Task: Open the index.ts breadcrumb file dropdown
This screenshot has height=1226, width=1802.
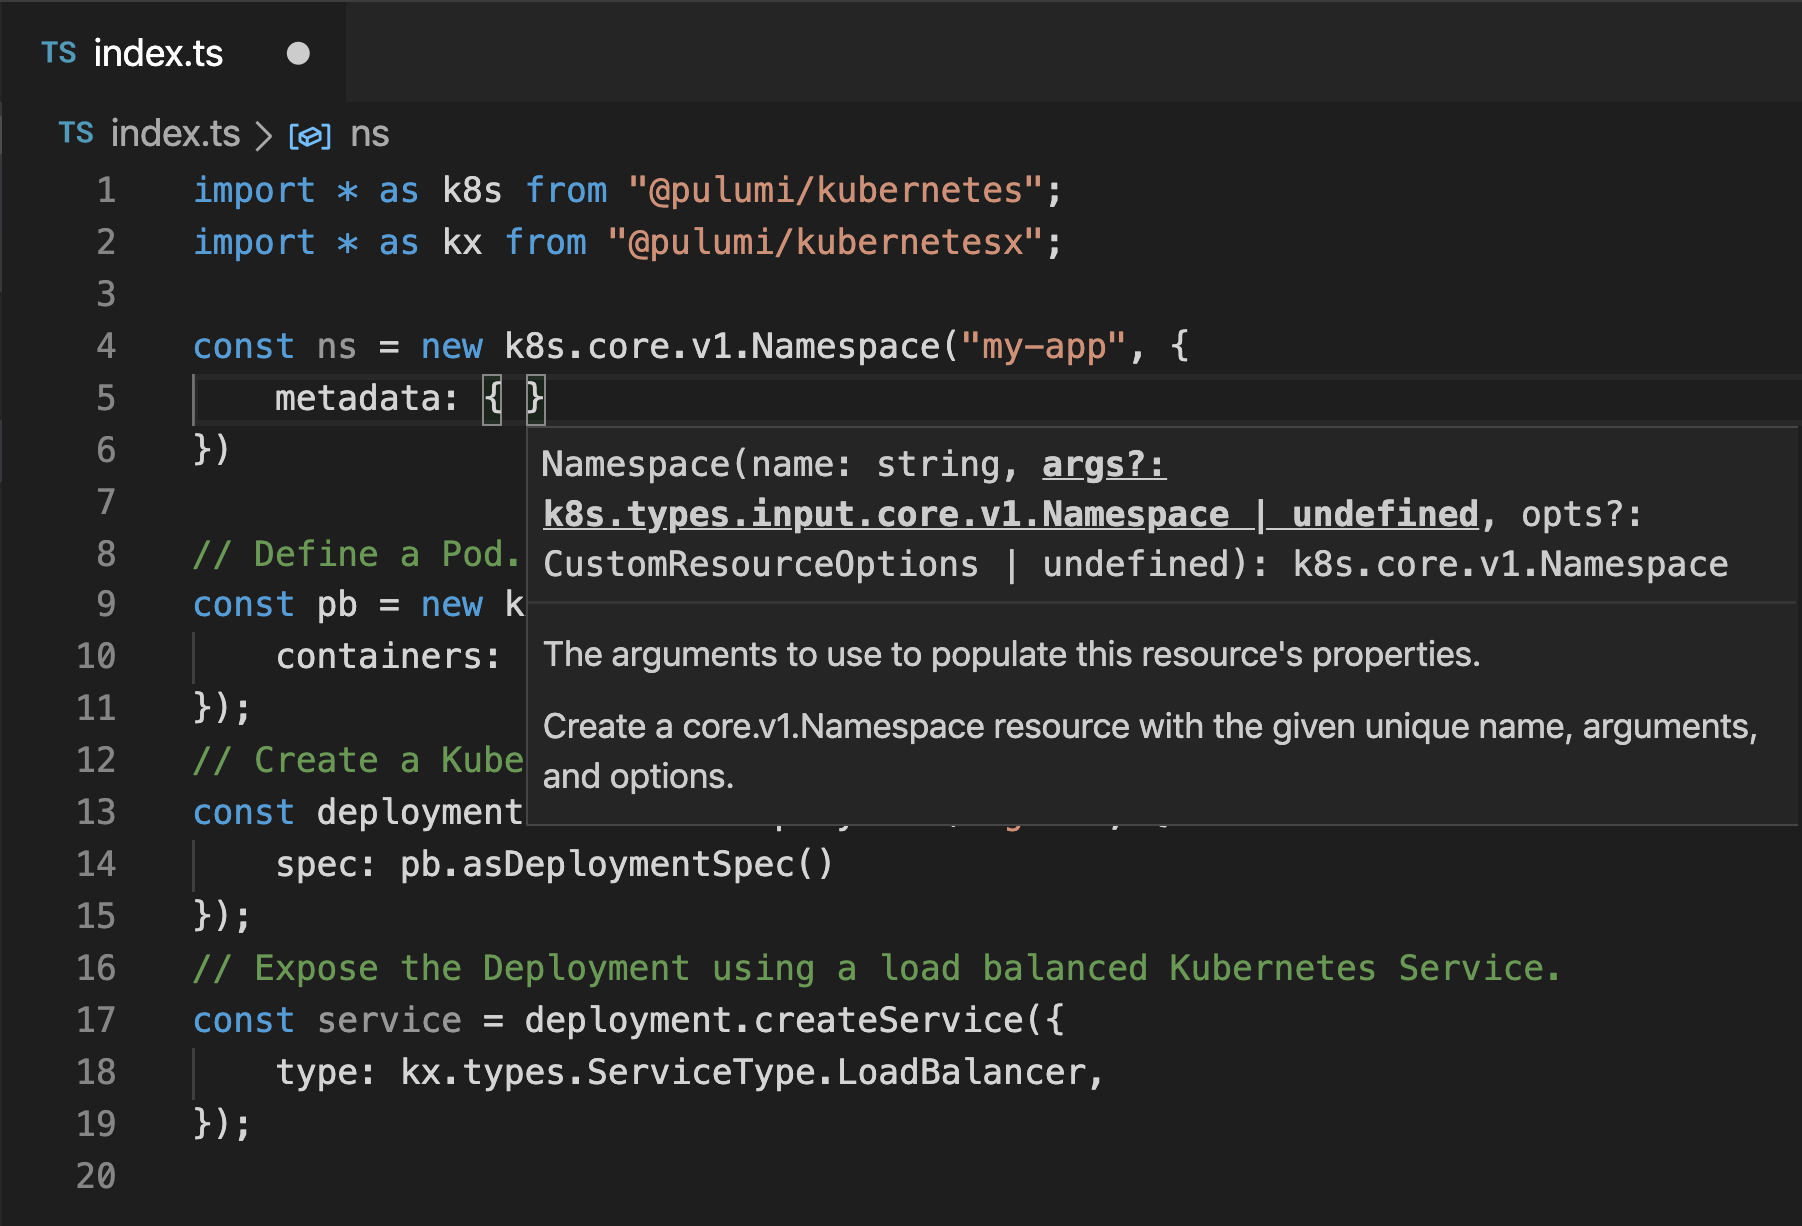Action: click(175, 134)
